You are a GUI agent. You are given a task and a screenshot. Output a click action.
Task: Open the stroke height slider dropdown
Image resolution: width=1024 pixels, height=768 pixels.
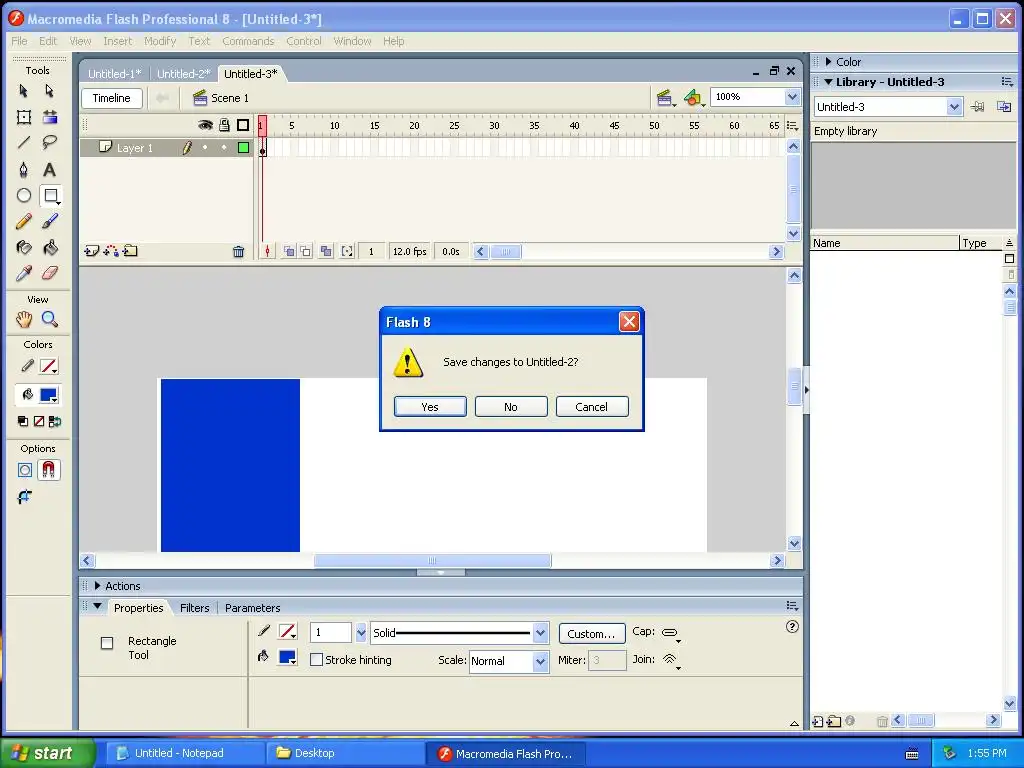coord(360,632)
